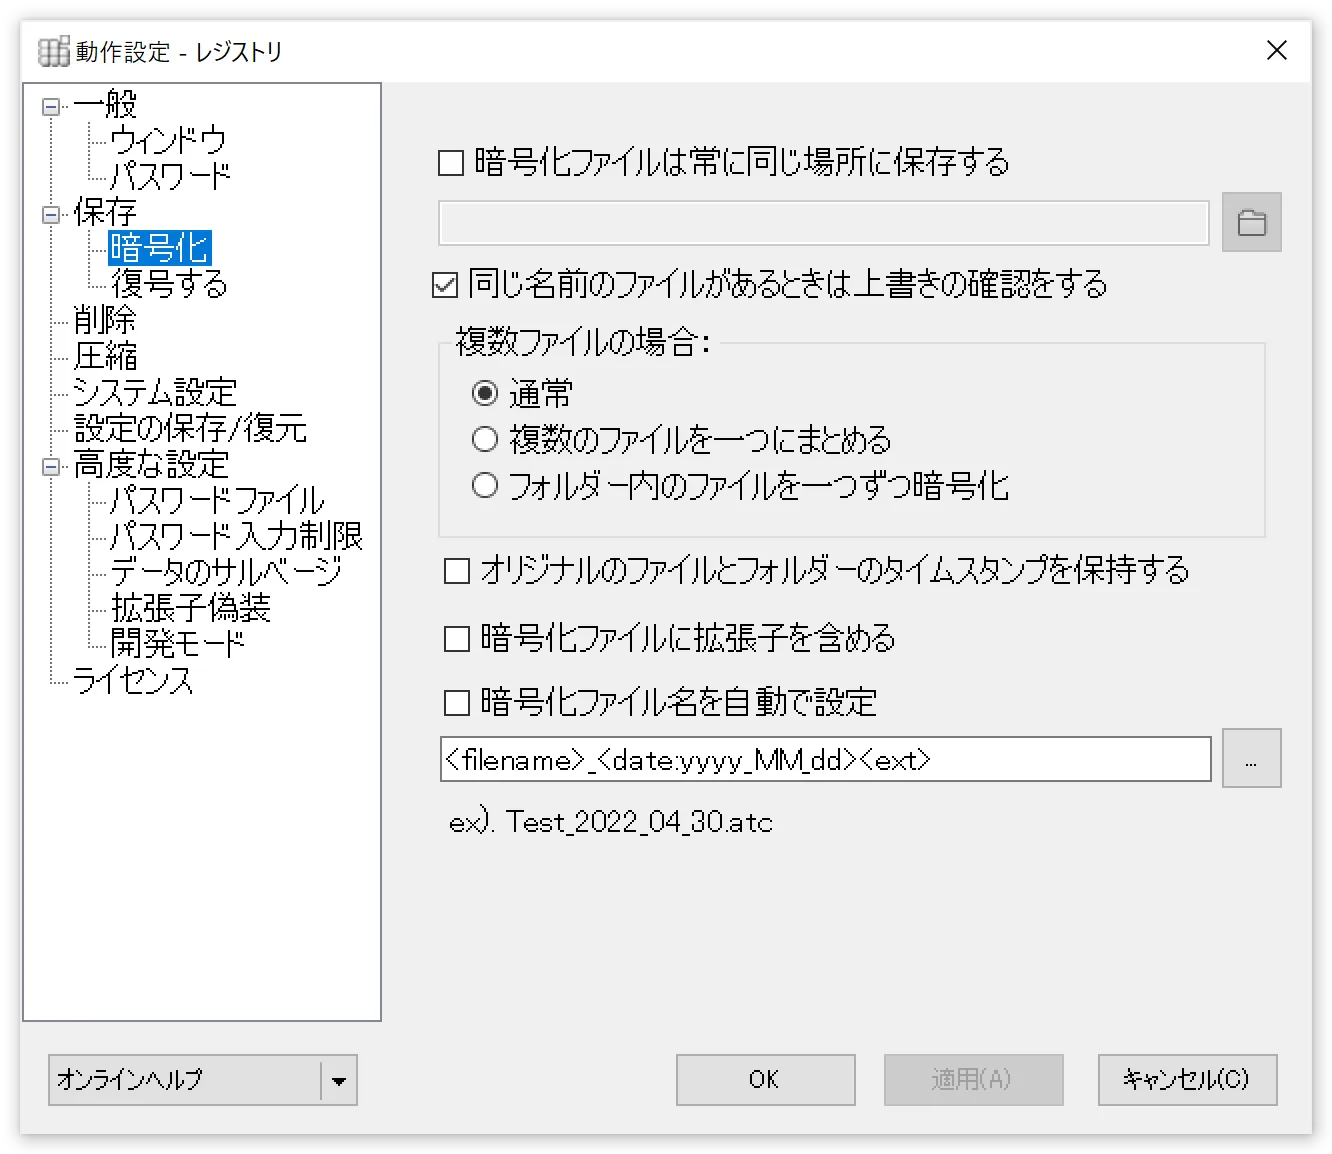Select the 複数のファイルを一つにまとめる radio button
Viewport: 1332px width, 1154px height.
tap(485, 439)
